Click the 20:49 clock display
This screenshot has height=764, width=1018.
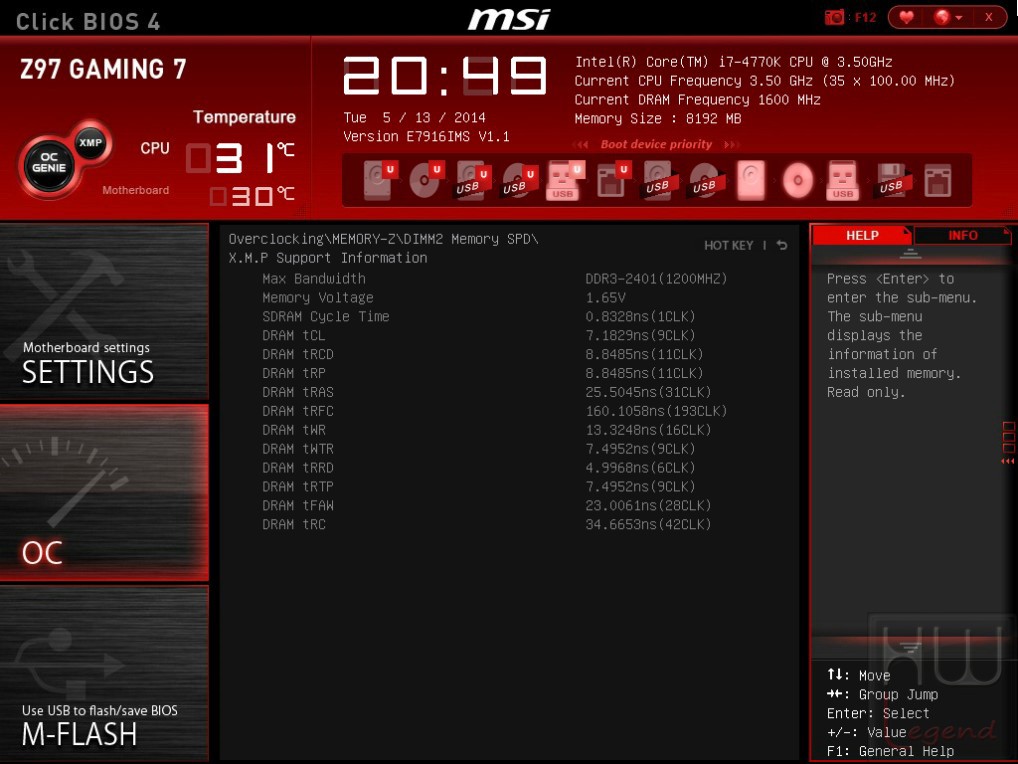tap(445, 75)
